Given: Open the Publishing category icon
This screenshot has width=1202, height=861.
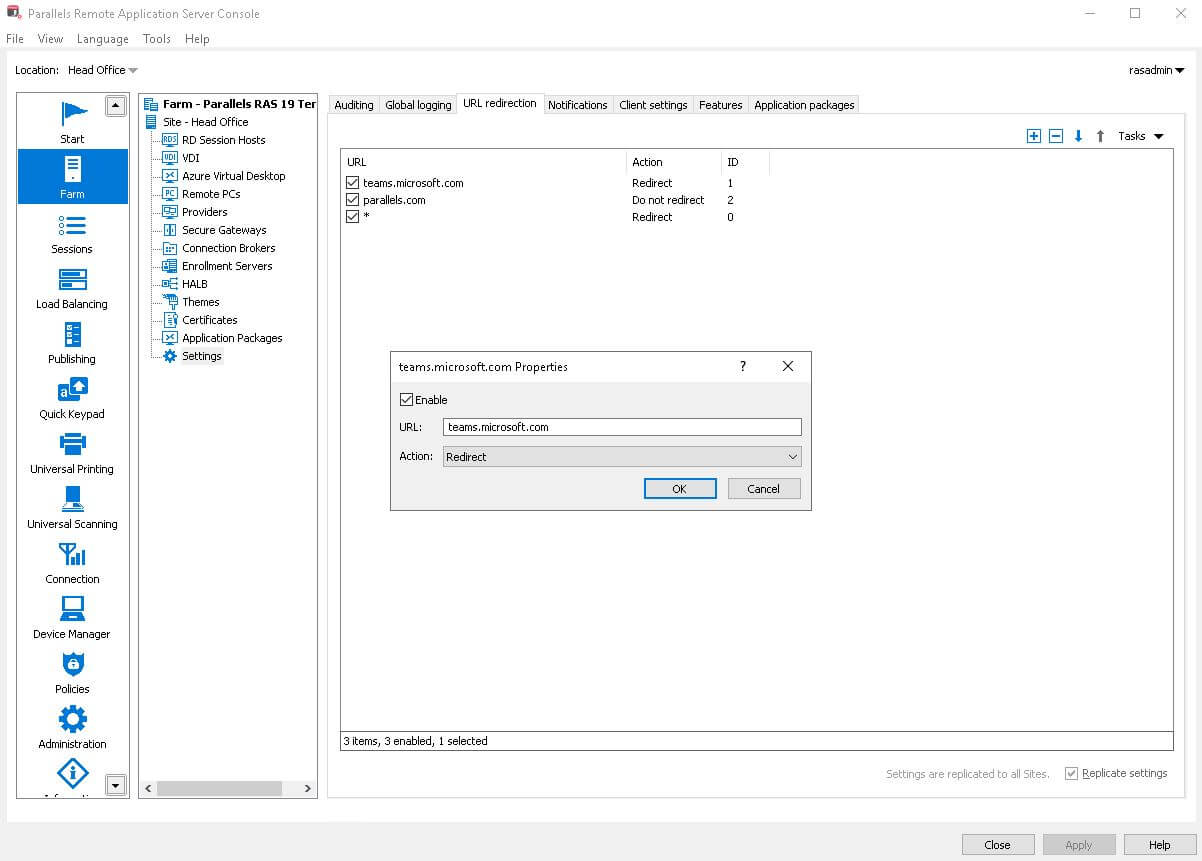Looking at the screenshot, I should (x=72, y=334).
